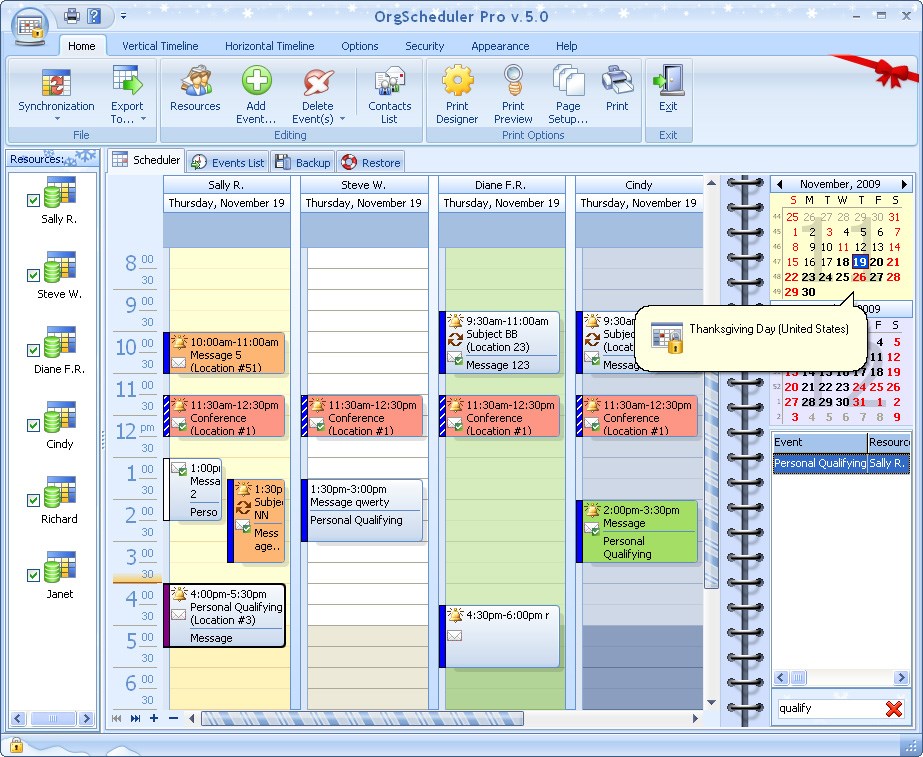Select the Scheduler tab
This screenshot has width=923, height=757.
pos(147,160)
